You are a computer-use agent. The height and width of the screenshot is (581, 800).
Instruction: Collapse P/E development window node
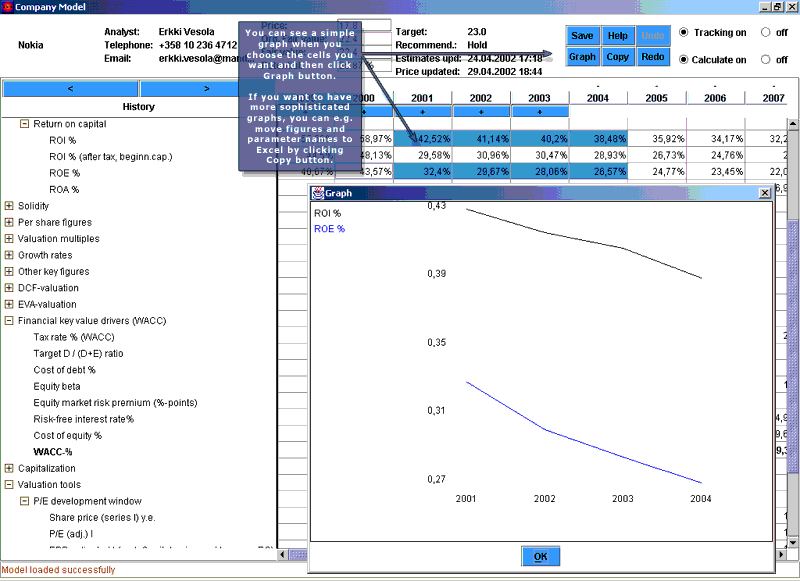coord(24,501)
